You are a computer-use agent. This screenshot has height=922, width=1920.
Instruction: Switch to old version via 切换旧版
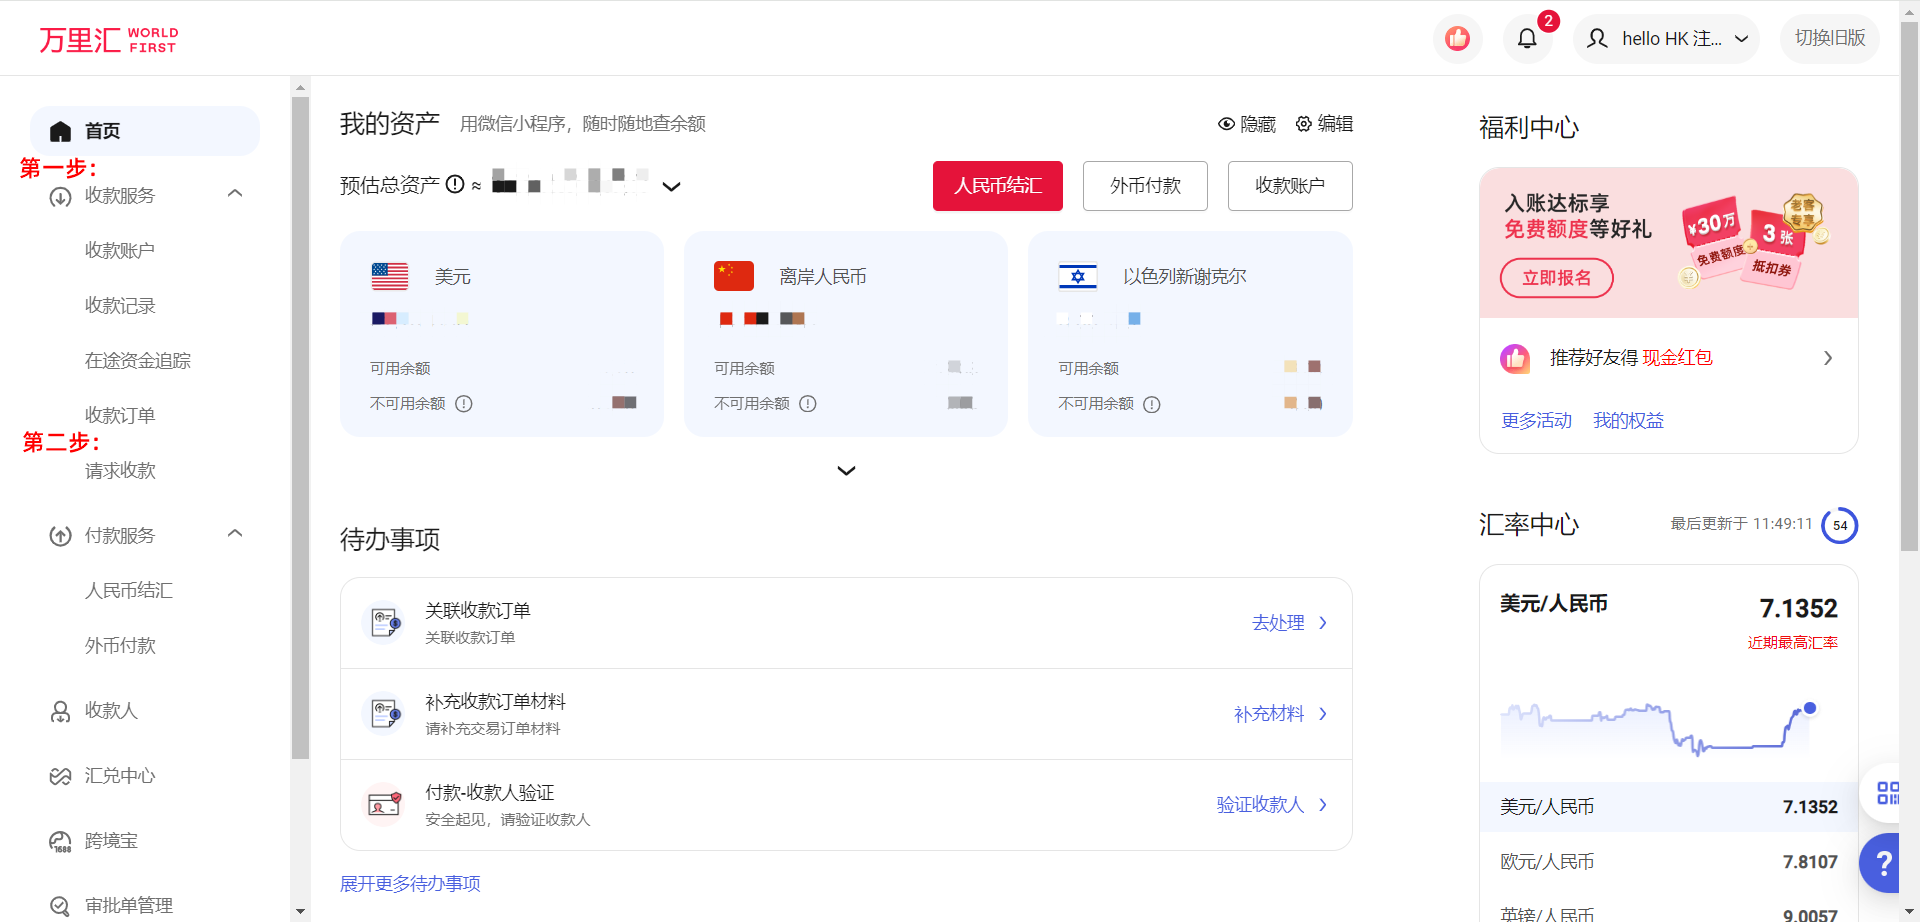pos(1829,38)
